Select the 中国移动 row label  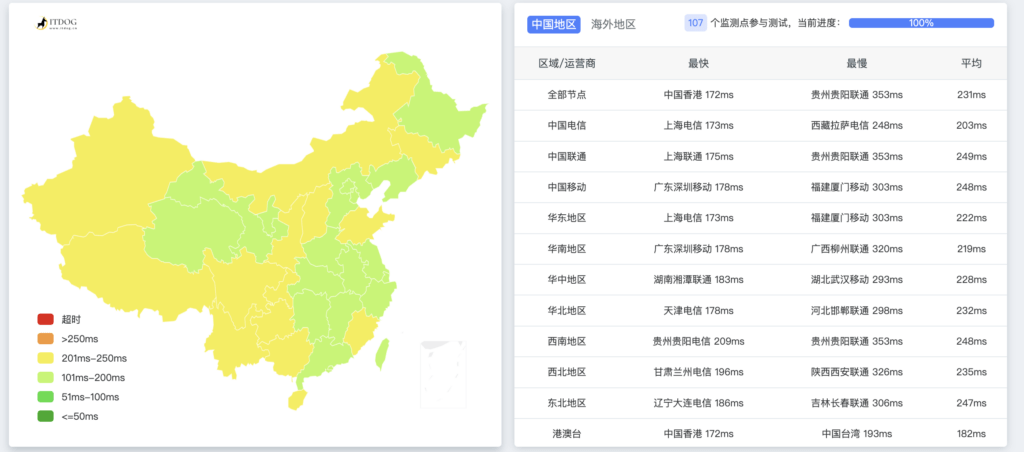coord(567,187)
